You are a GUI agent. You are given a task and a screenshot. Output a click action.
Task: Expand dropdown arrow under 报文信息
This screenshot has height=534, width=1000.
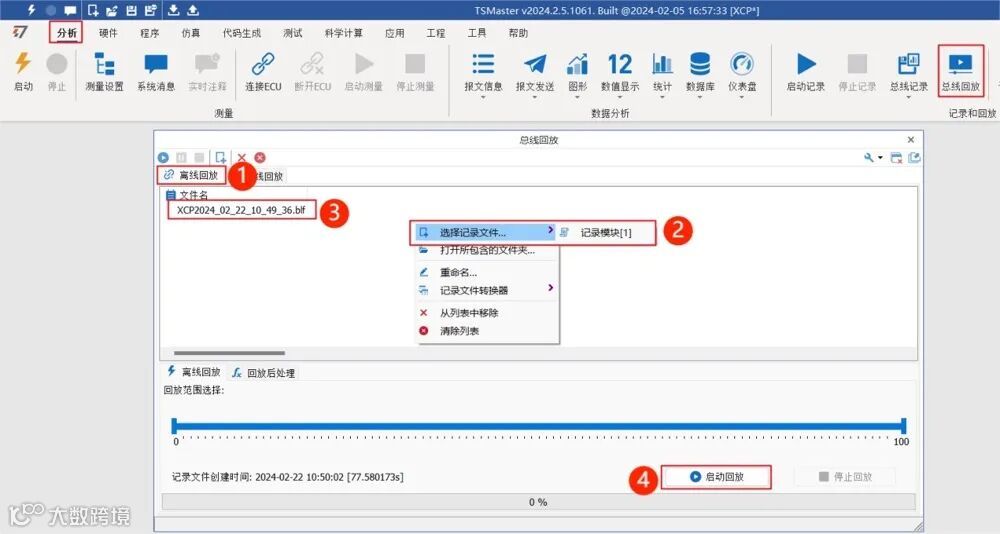tap(483, 98)
